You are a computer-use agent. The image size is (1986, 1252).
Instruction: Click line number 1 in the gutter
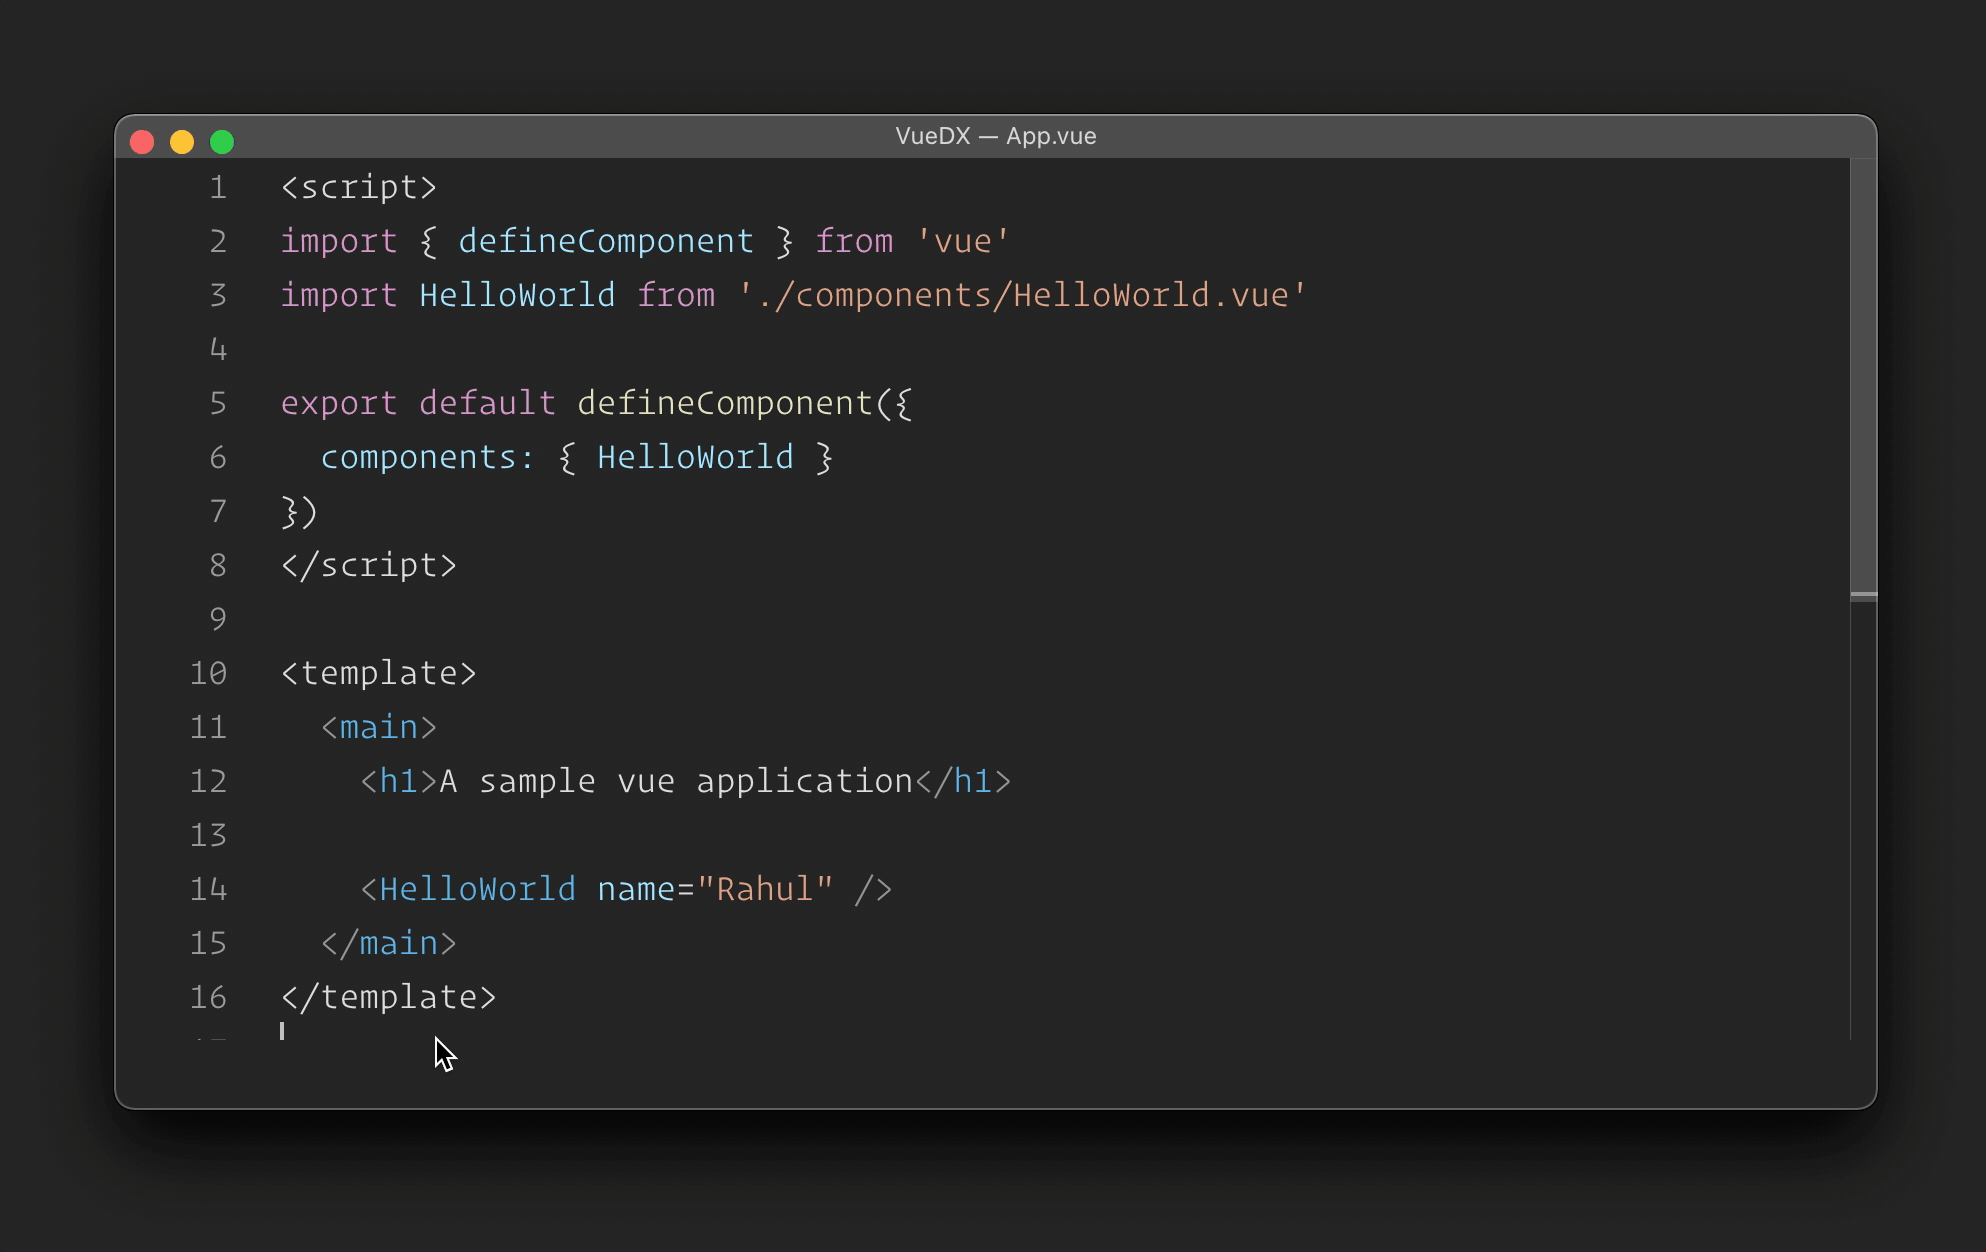point(218,187)
